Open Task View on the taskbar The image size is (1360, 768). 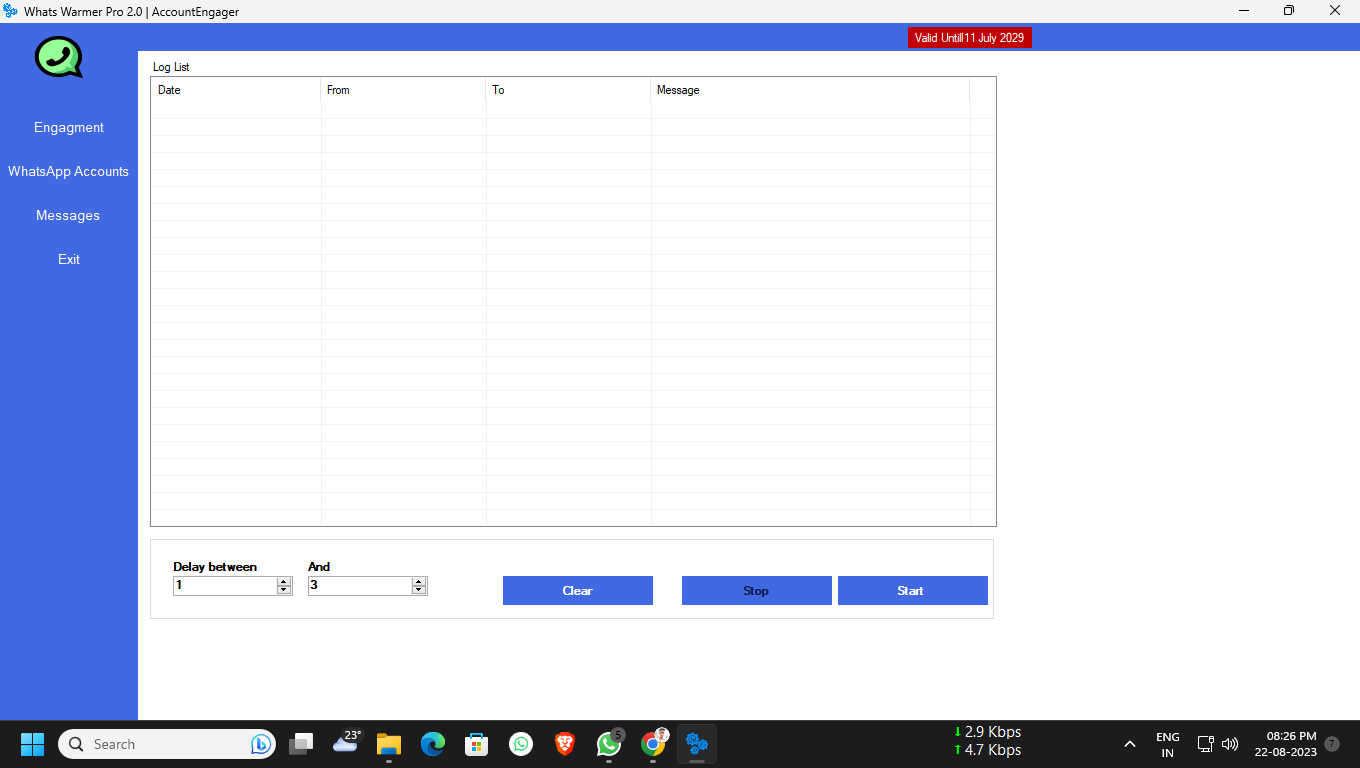click(301, 744)
